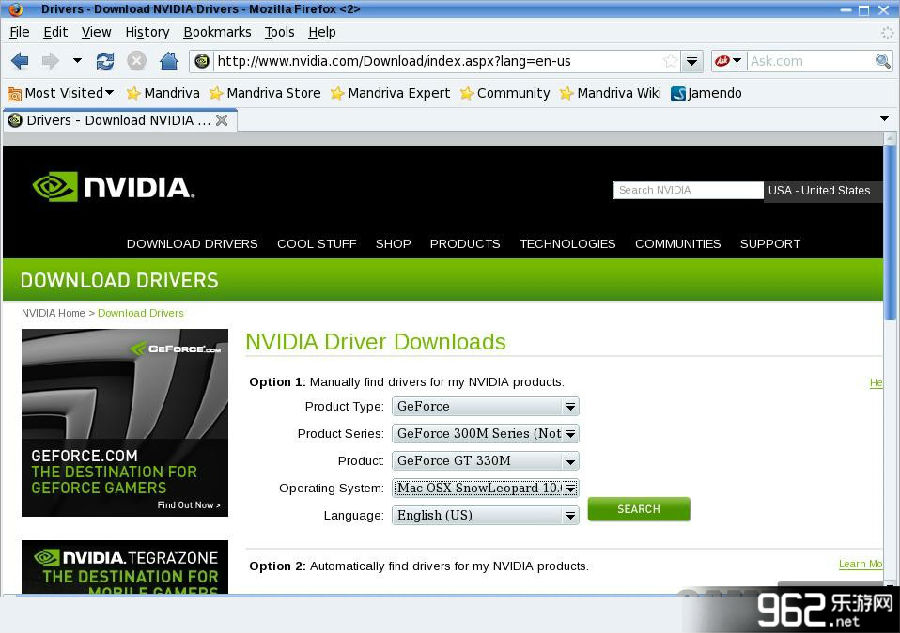
Task: Reload the page with the refresh icon
Action: (x=105, y=61)
